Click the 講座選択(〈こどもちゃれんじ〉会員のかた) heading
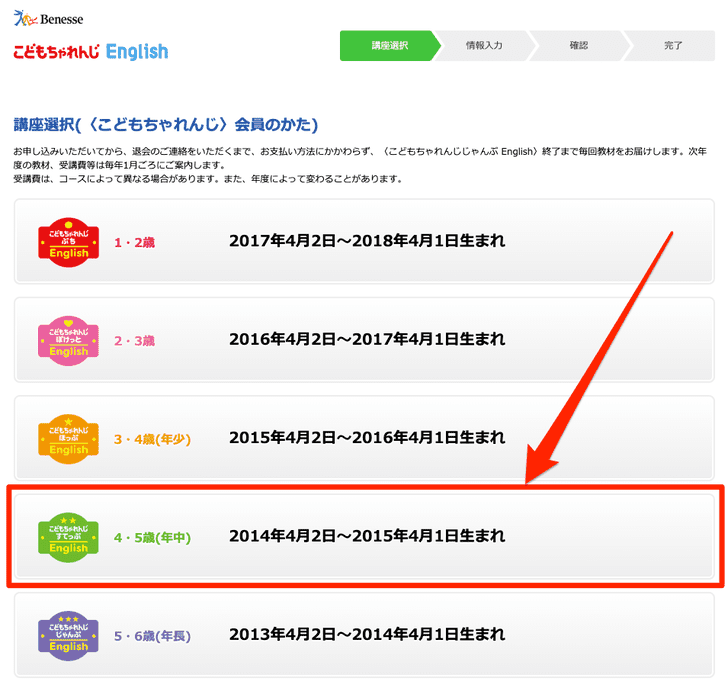Image resolution: width=728 pixels, height=691 pixels. 166,124
